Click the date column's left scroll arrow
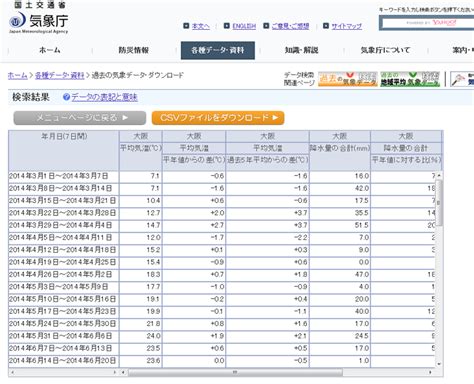The width and height of the screenshot is (474, 384). click(13, 372)
